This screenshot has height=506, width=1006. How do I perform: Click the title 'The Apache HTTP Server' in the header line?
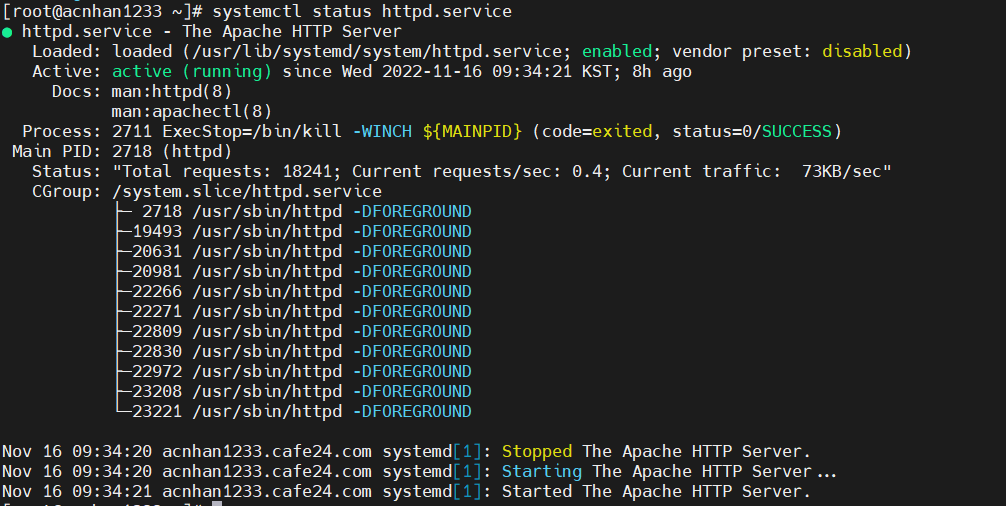point(292,31)
